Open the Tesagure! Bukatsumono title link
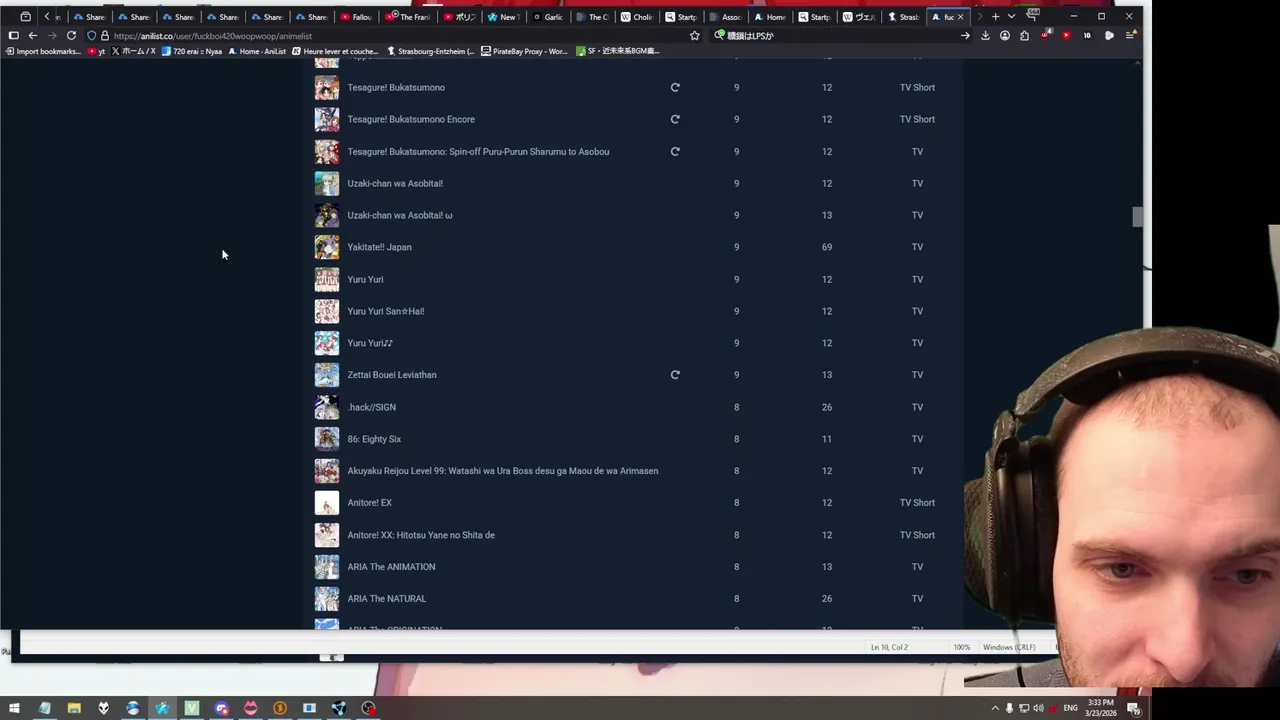 pos(396,87)
